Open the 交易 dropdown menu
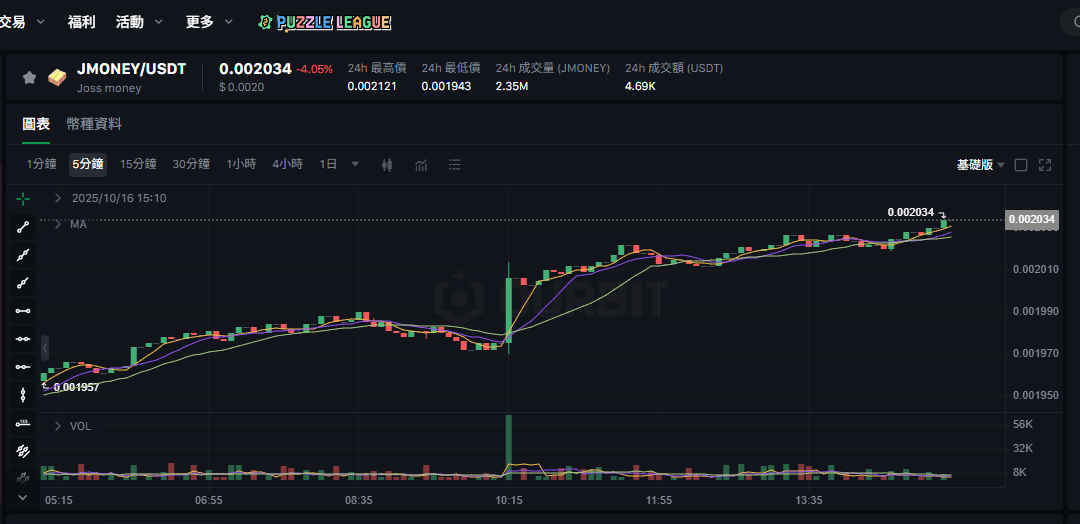This screenshot has width=1080, height=524. pyautogui.click(x=22, y=22)
